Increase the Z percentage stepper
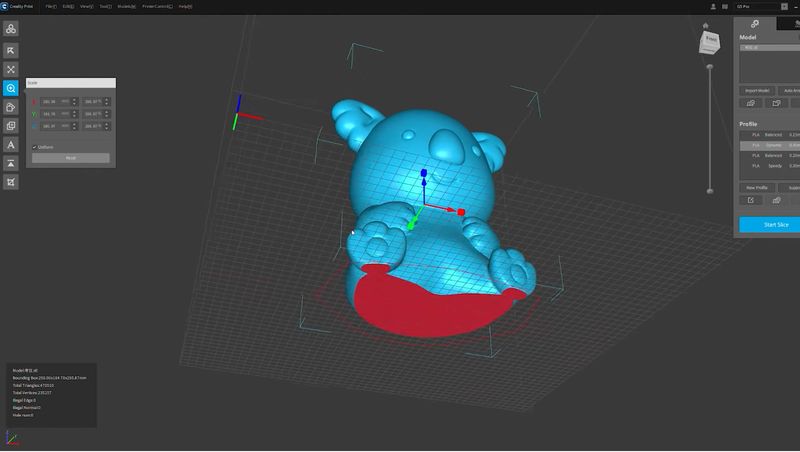 click(x=107, y=124)
